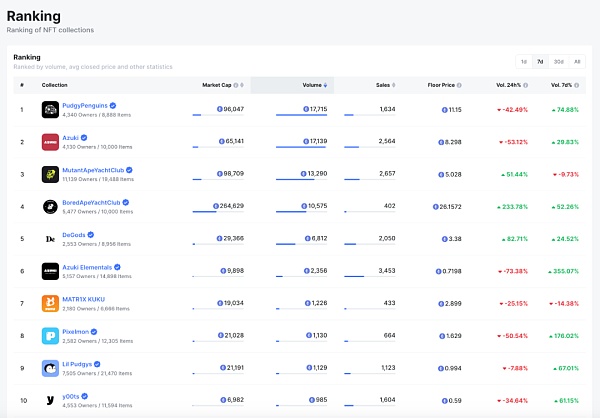Viewport: 600px width, 418px height.
Task: Select the All time range tab
Action: point(576,61)
